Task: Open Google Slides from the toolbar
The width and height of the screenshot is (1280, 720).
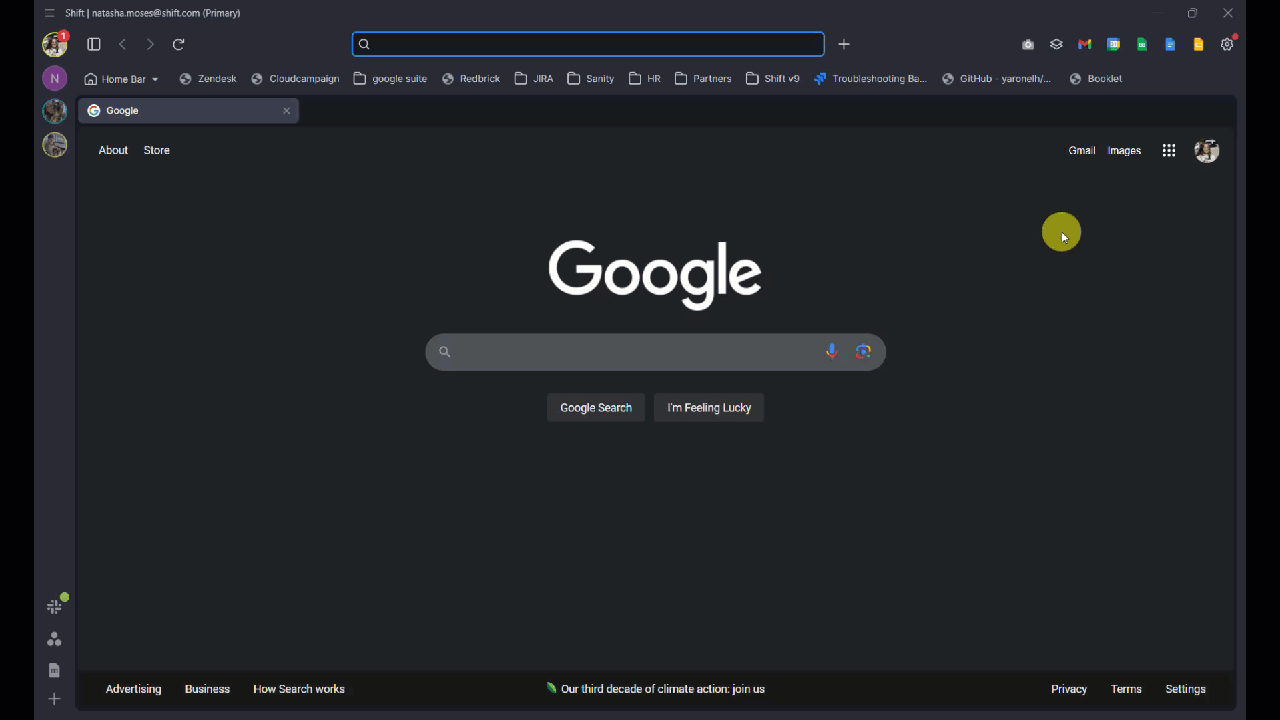Action: (1198, 44)
